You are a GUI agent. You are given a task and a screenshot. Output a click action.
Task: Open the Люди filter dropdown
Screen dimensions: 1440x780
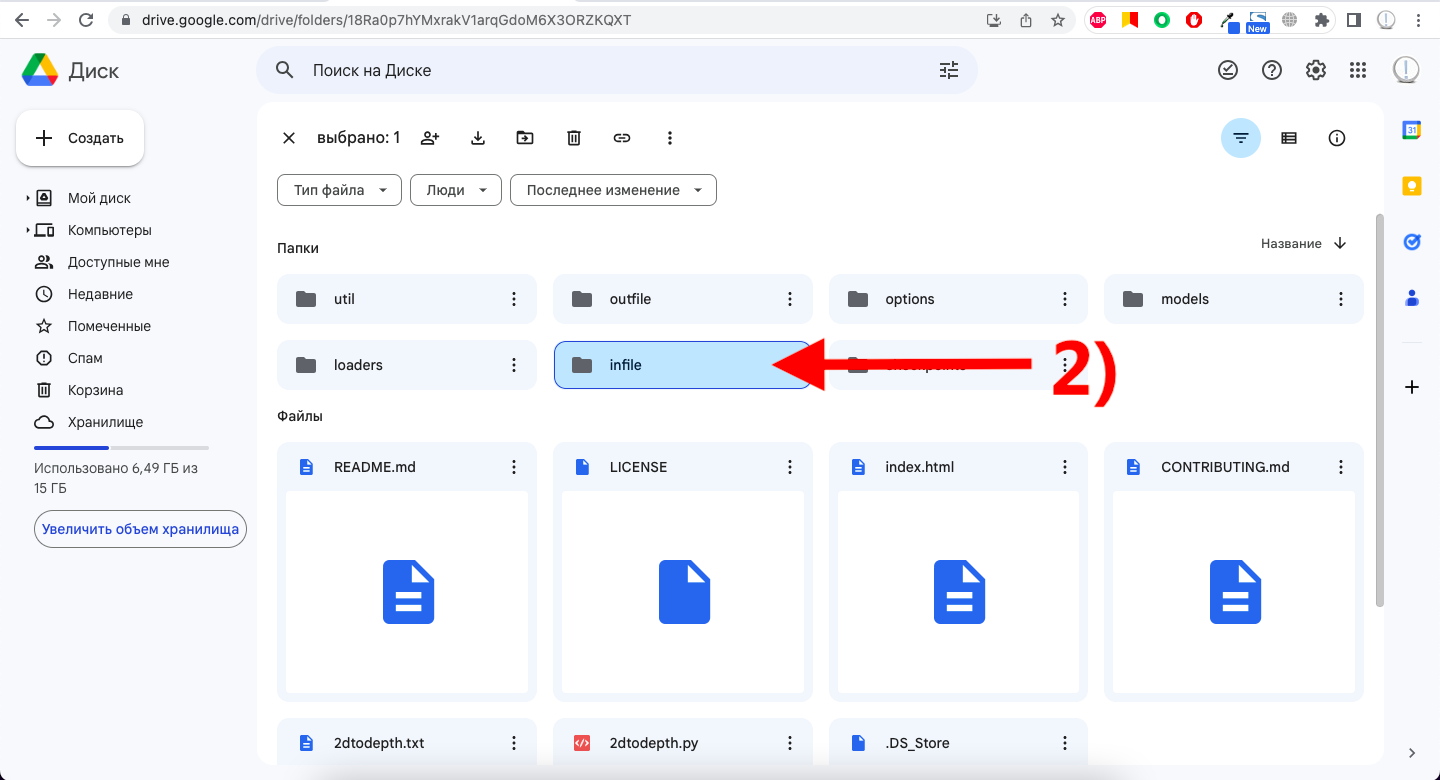pos(456,190)
